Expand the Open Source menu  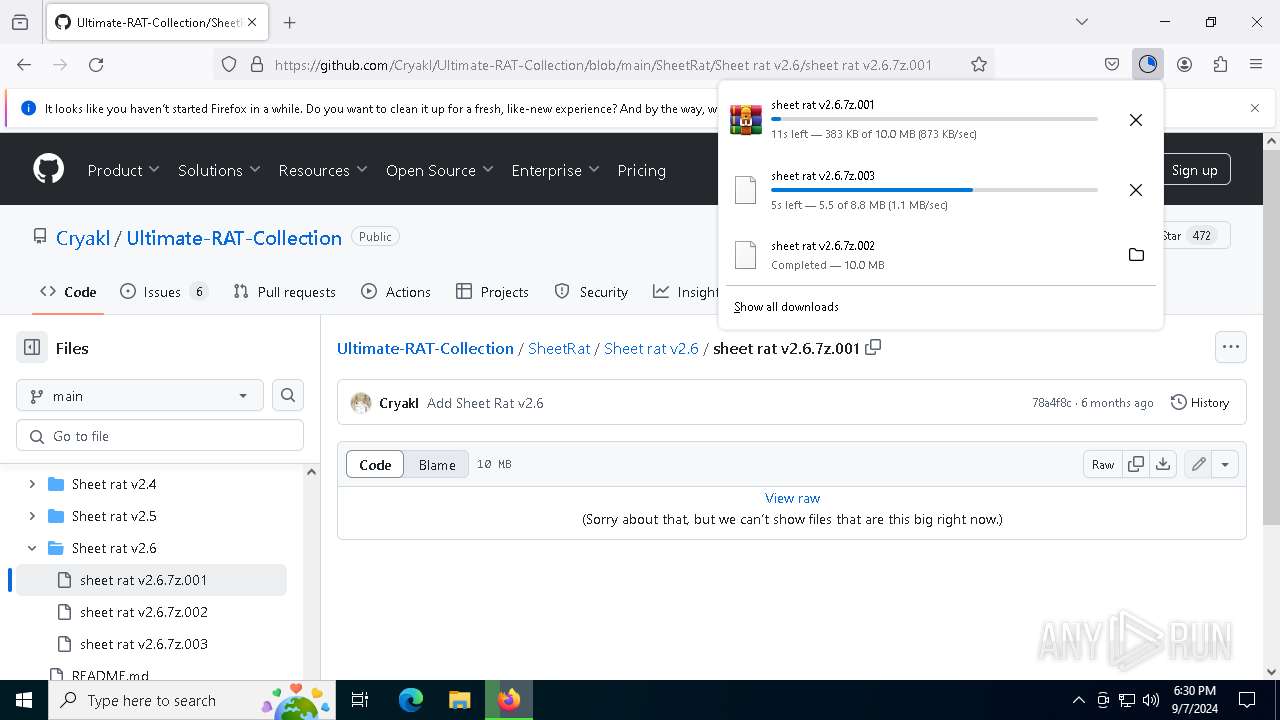tap(440, 170)
